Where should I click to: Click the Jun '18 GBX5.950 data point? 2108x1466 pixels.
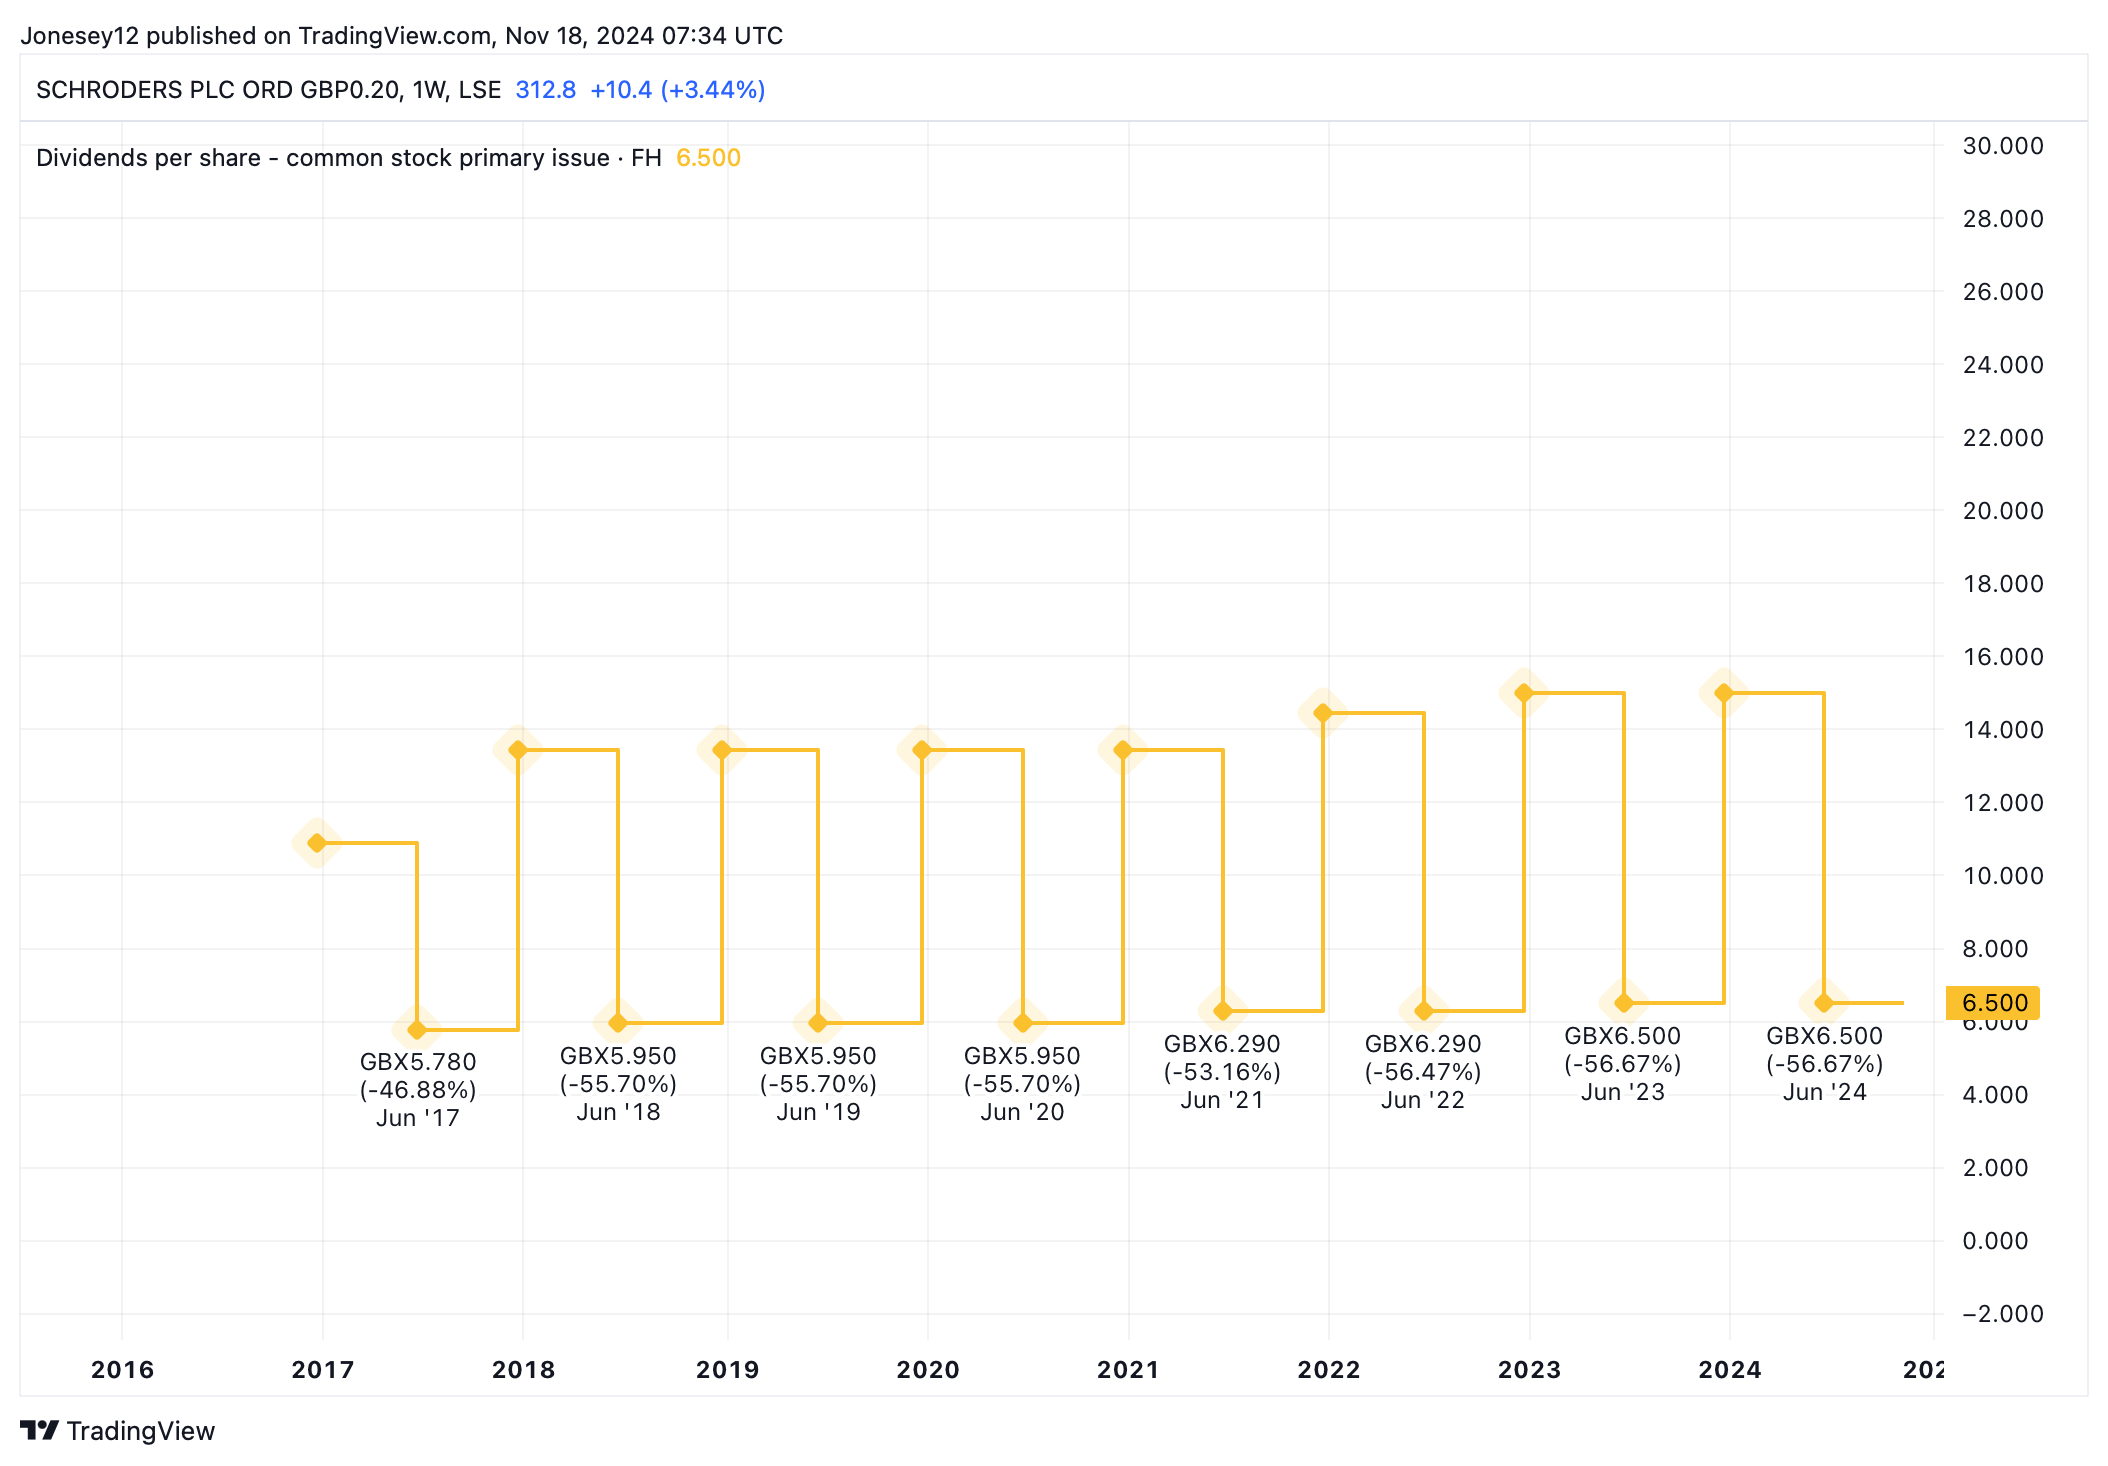pos(618,1023)
